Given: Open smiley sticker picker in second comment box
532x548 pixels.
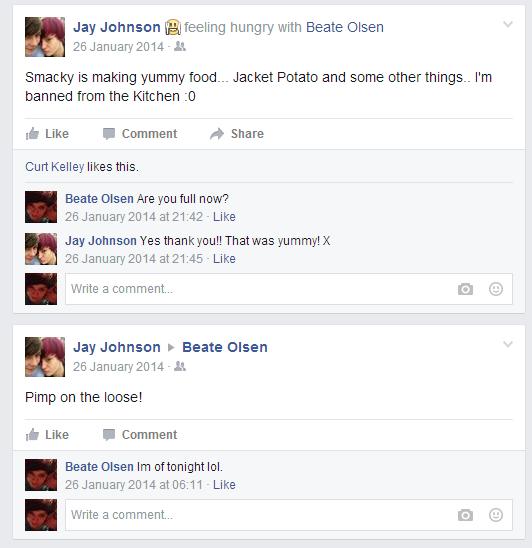Looking at the screenshot, I should [x=496, y=515].
